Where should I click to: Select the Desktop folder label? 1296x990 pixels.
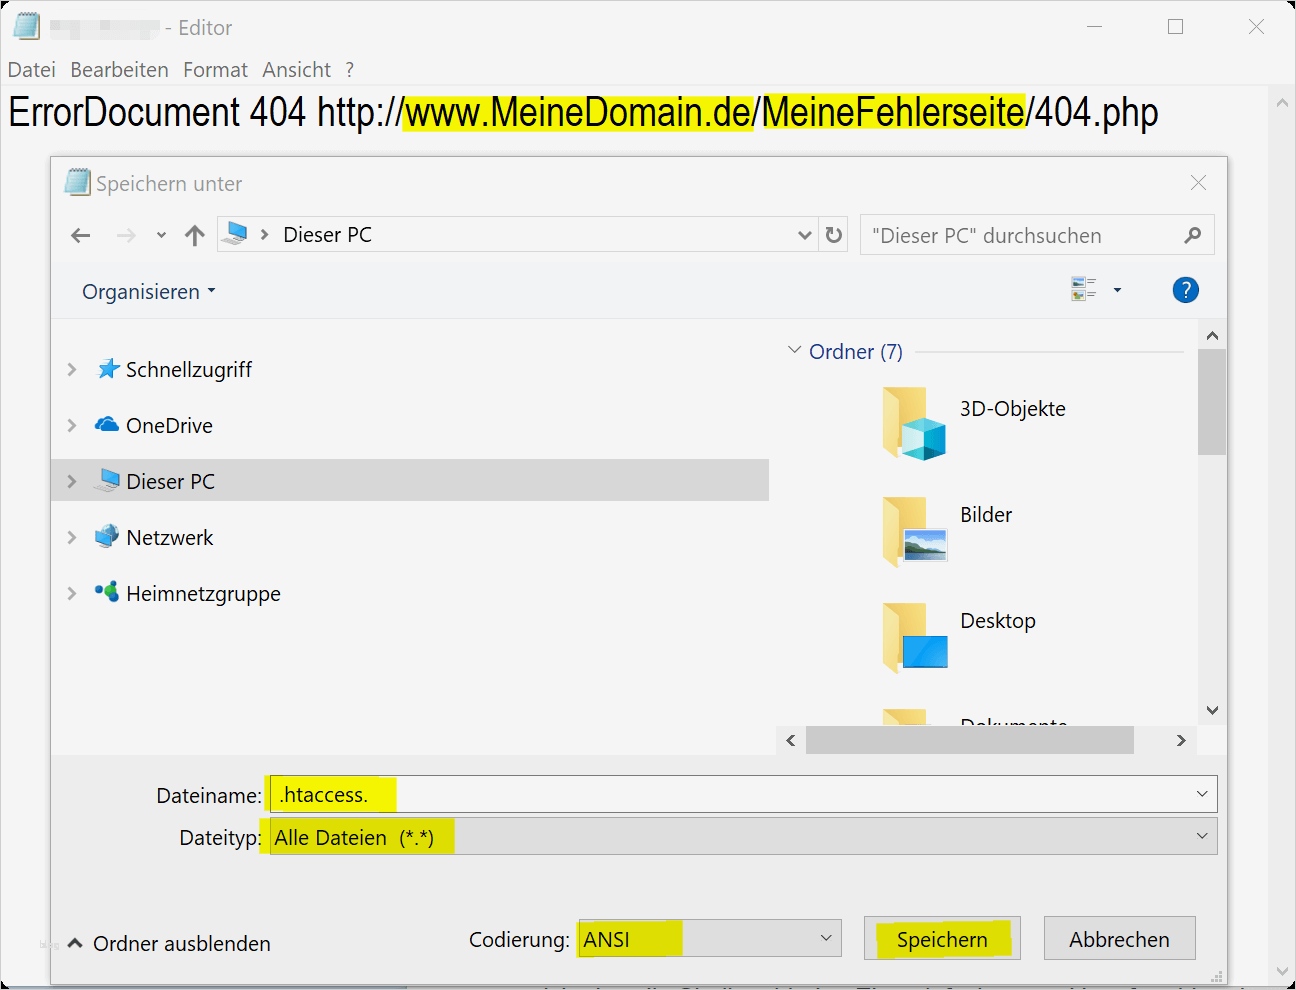click(998, 621)
